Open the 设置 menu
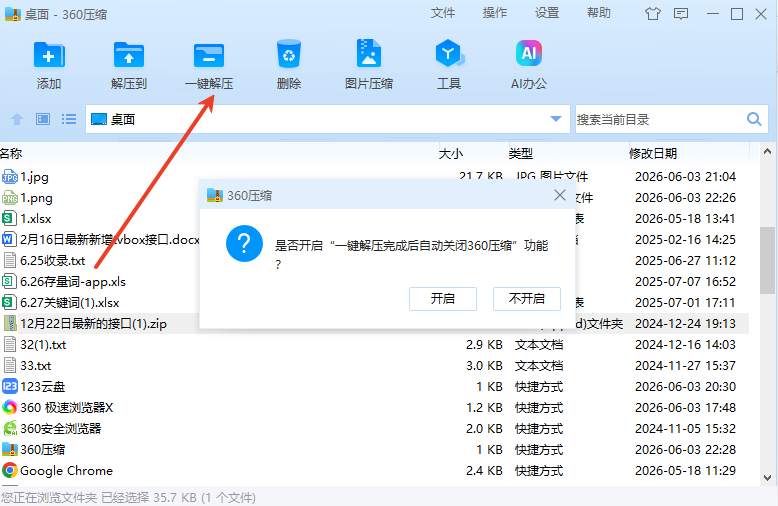 click(x=547, y=13)
